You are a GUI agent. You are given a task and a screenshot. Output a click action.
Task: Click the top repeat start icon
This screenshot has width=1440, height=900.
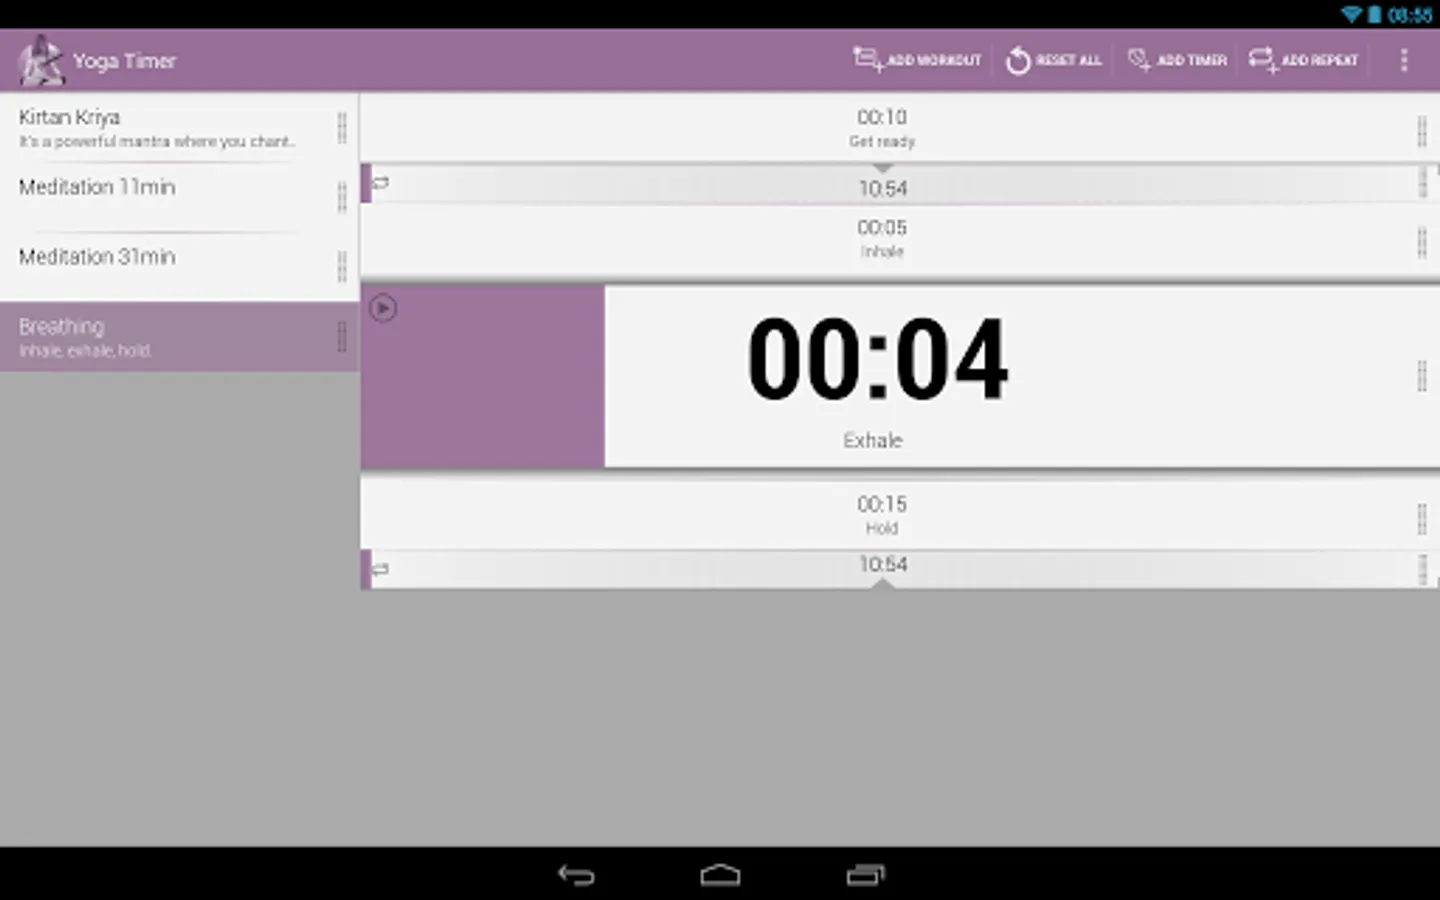pyautogui.click(x=381, y=184)
